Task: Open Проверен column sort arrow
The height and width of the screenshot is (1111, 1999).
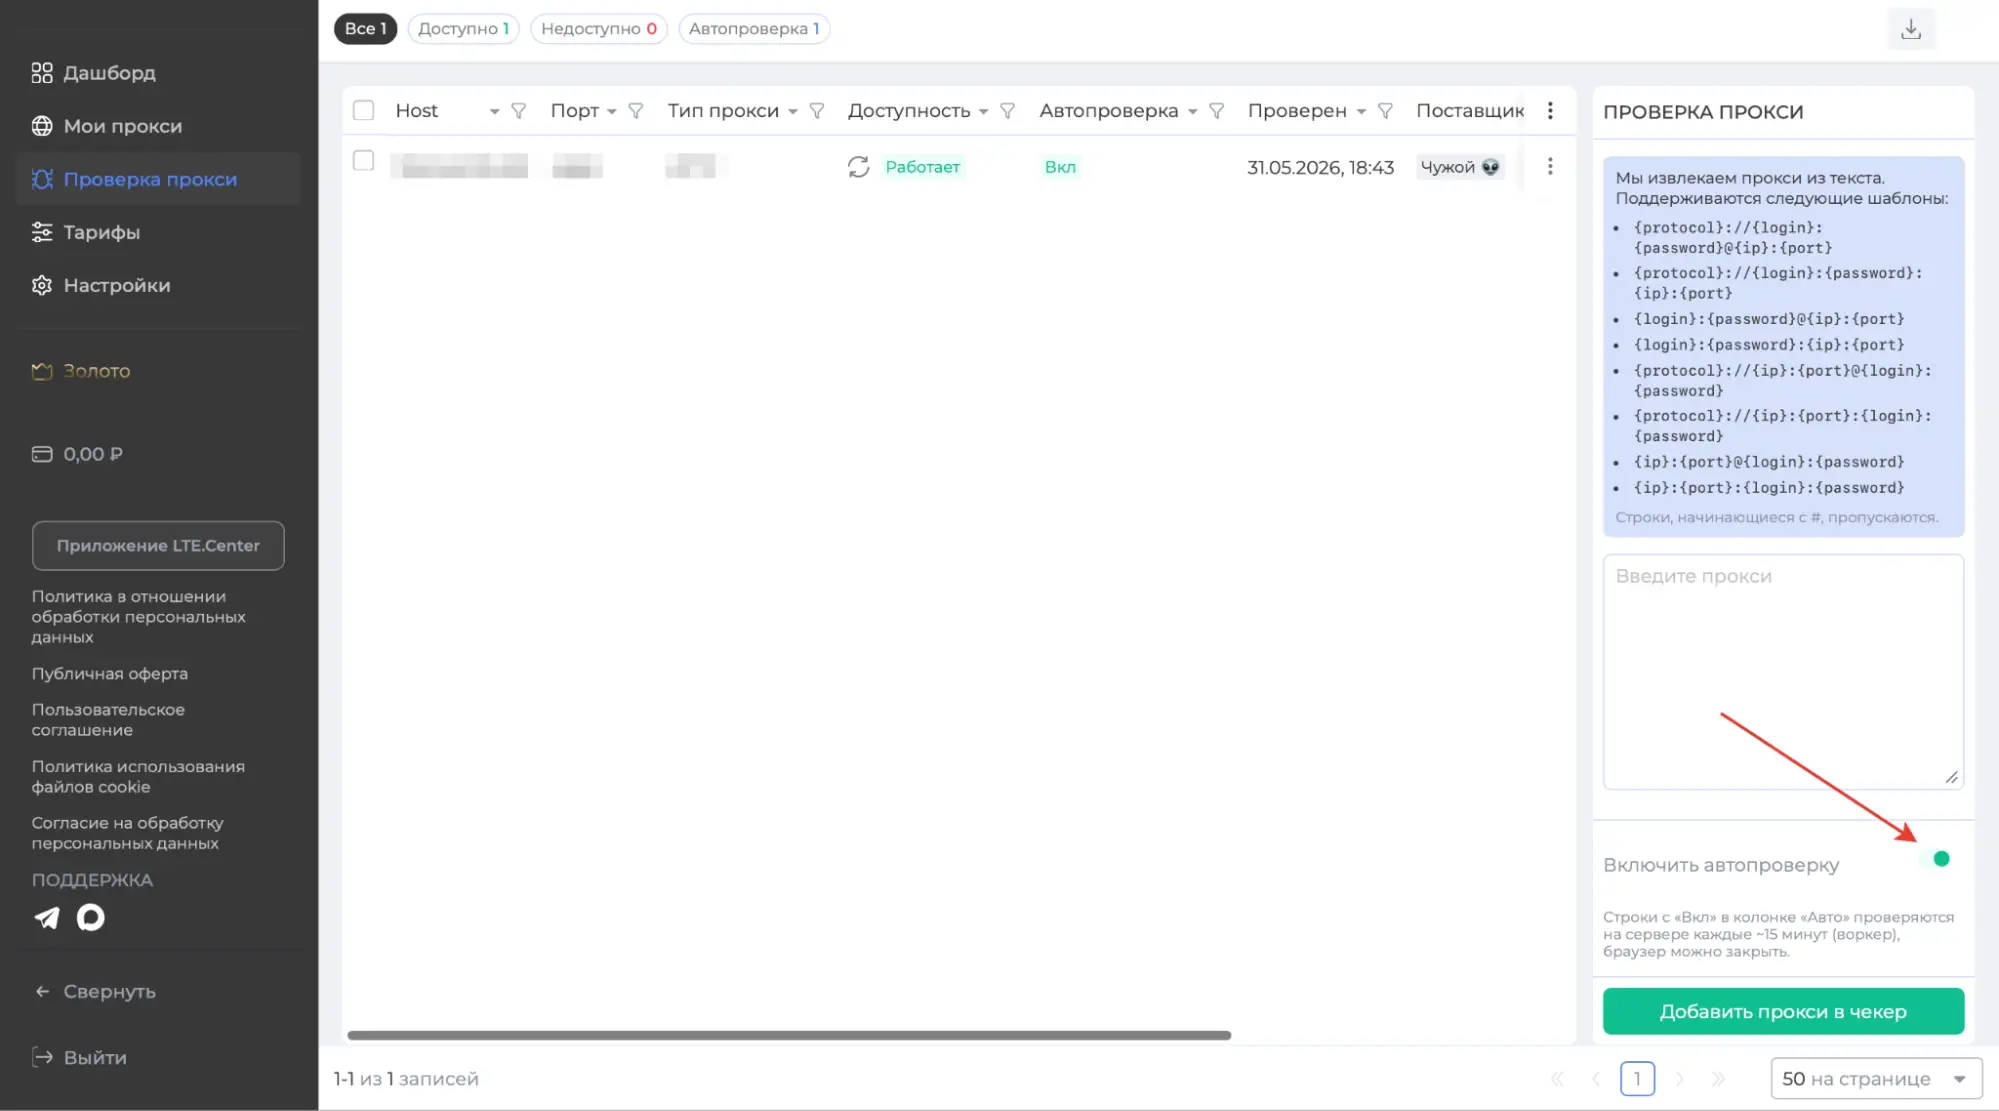Action: (x=1361, y=112)
